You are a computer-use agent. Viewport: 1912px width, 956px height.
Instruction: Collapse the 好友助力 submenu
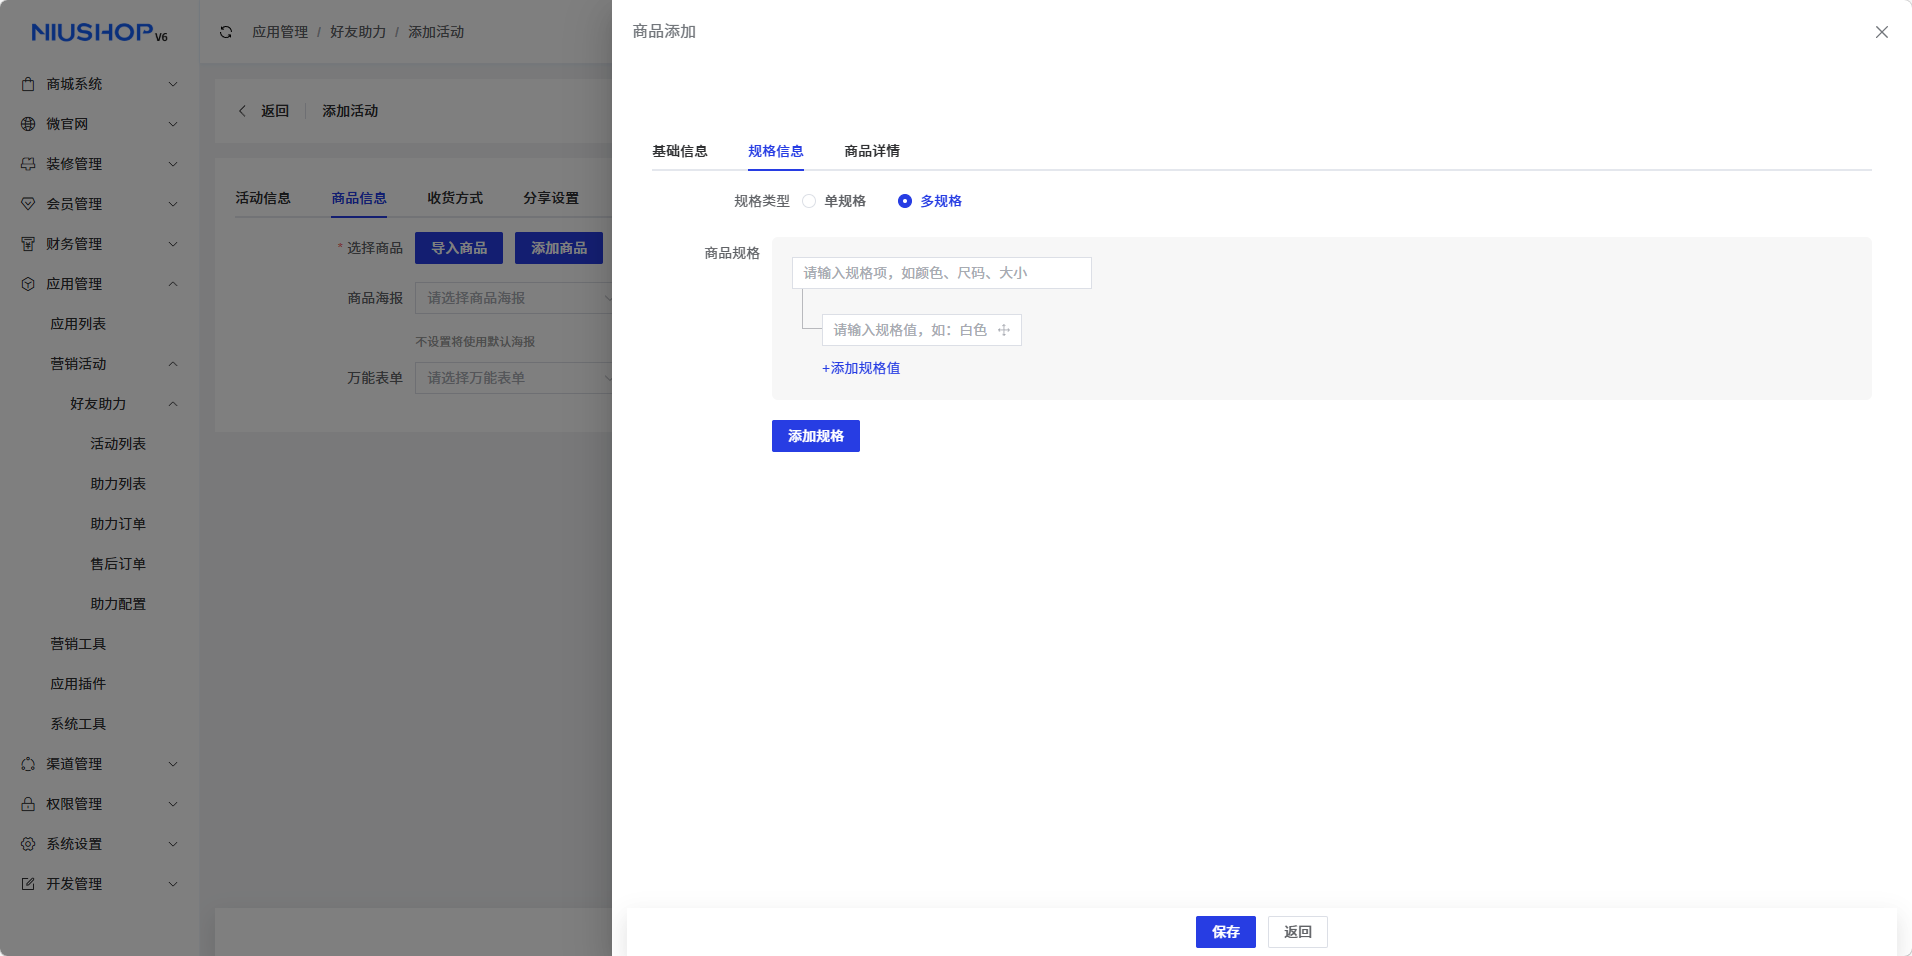173,404
